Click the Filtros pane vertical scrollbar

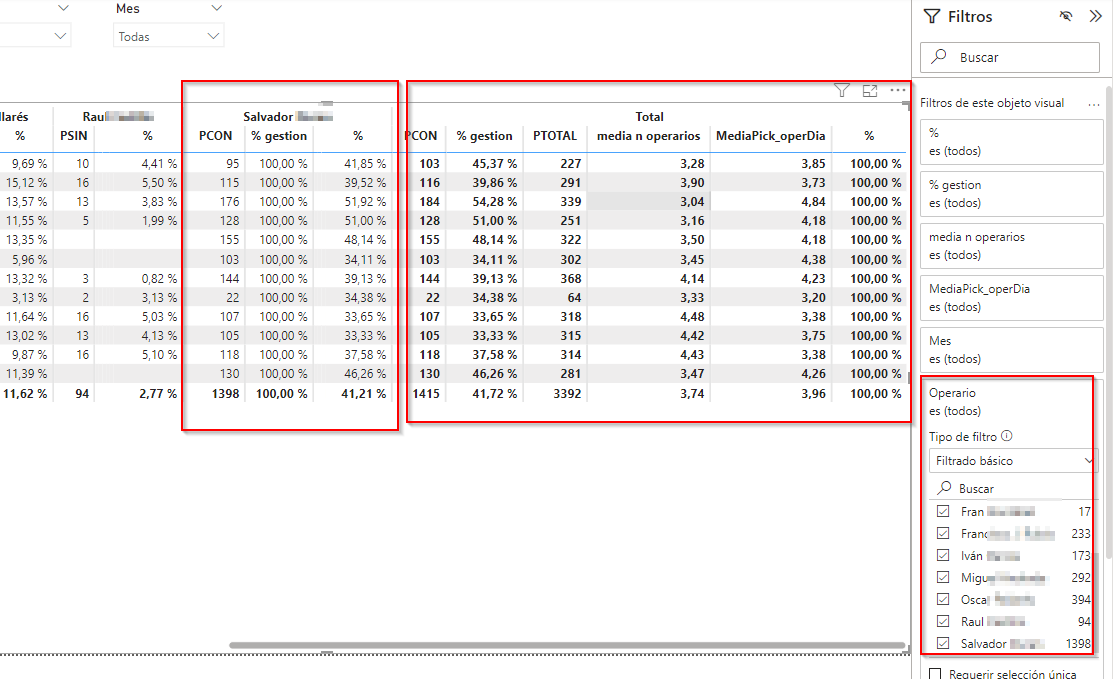pos(1107,323)
